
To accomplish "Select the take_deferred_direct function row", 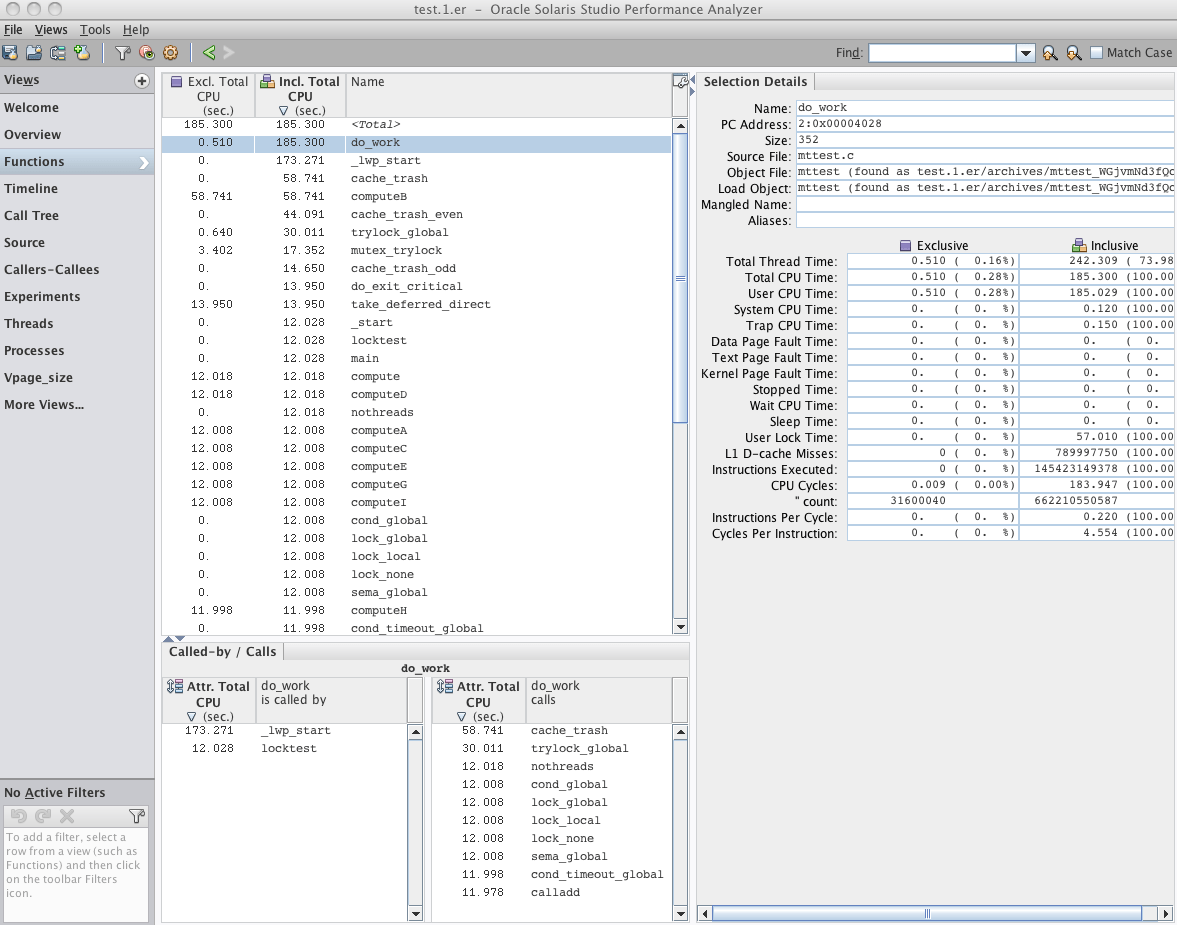I will (417, 305).
